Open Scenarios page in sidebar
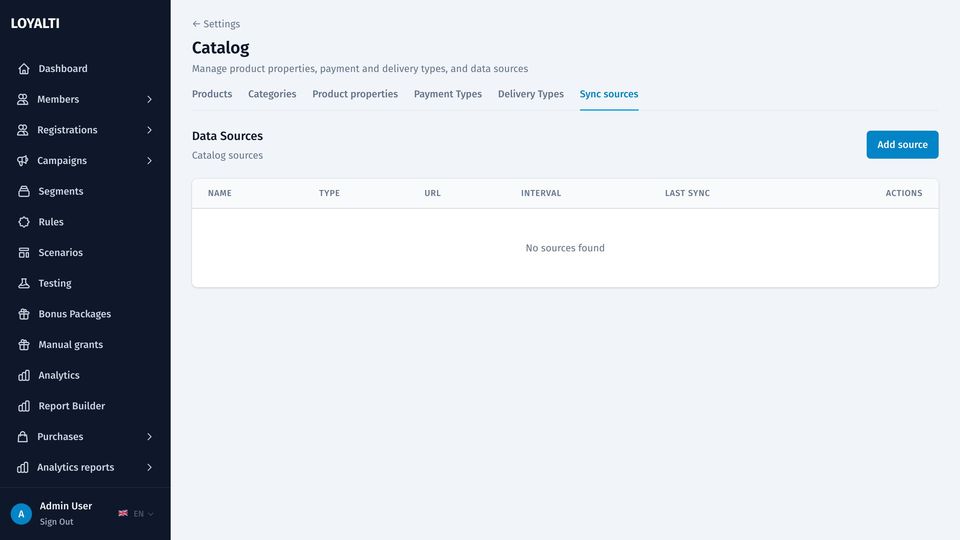 coord(61,252)
